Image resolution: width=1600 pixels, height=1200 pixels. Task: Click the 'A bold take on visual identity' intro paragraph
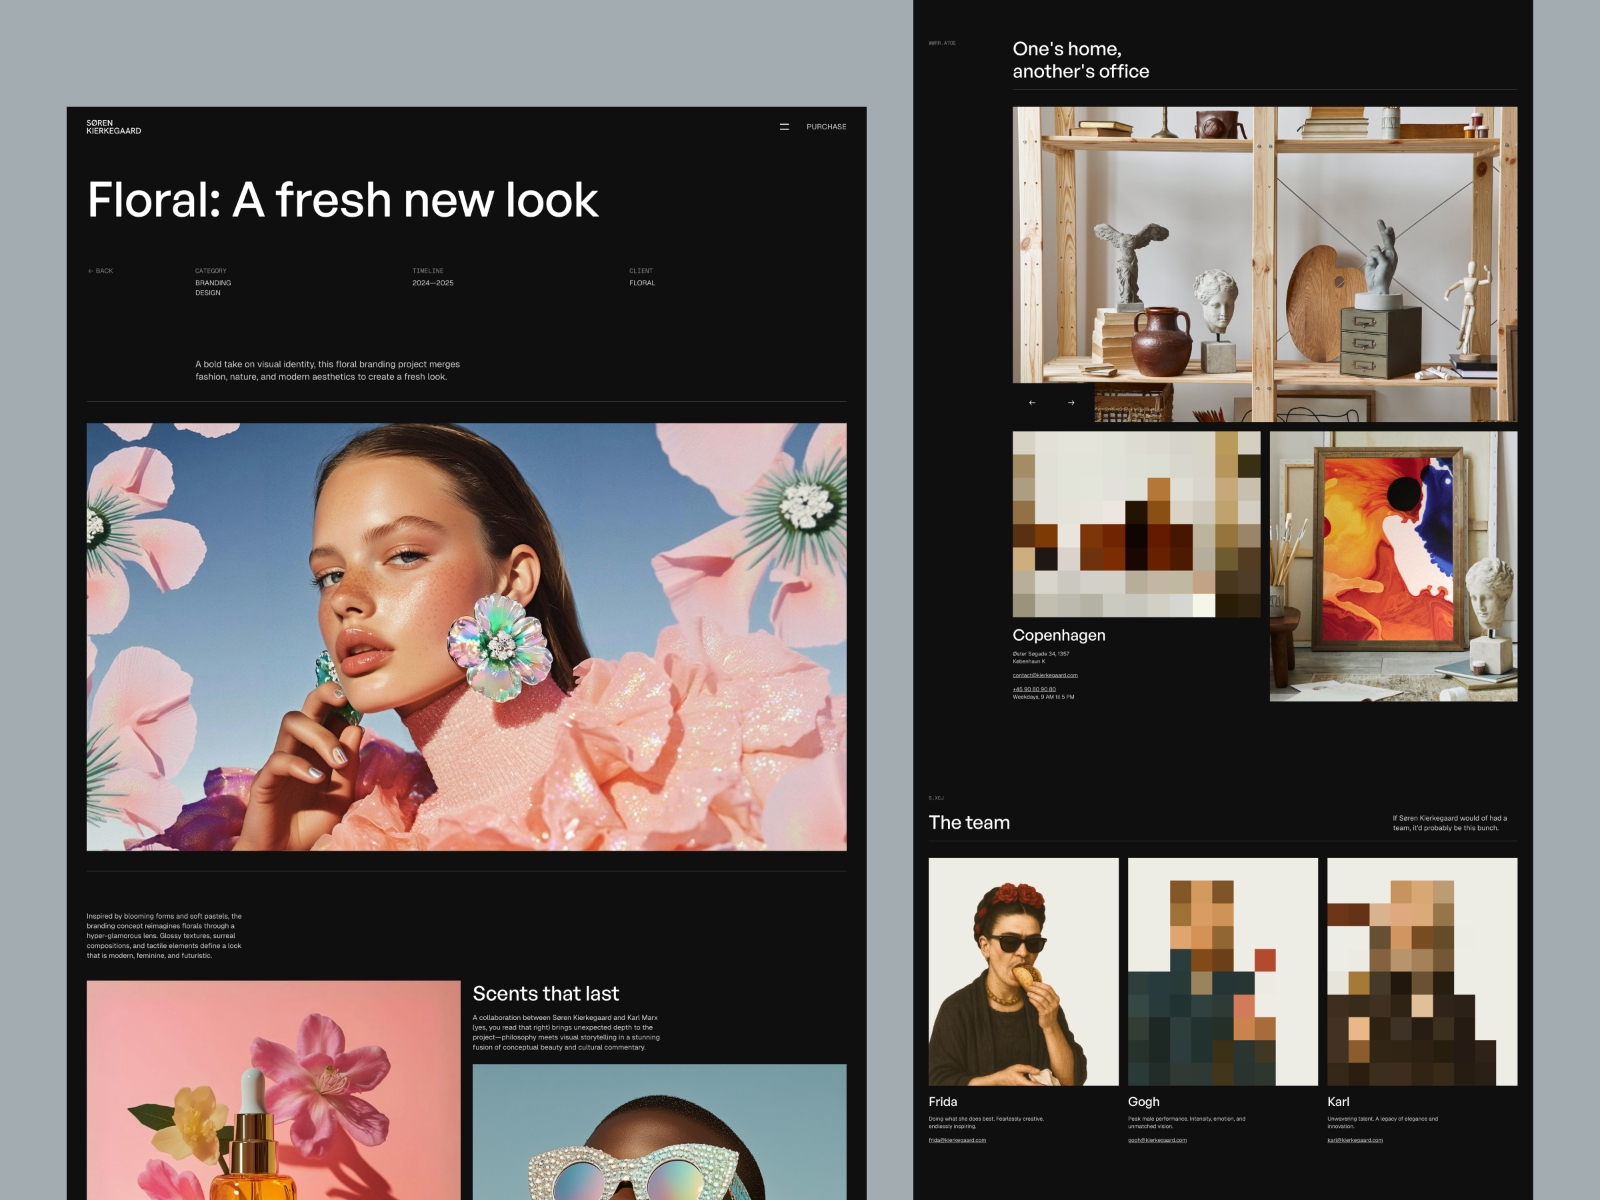point(328,371)
